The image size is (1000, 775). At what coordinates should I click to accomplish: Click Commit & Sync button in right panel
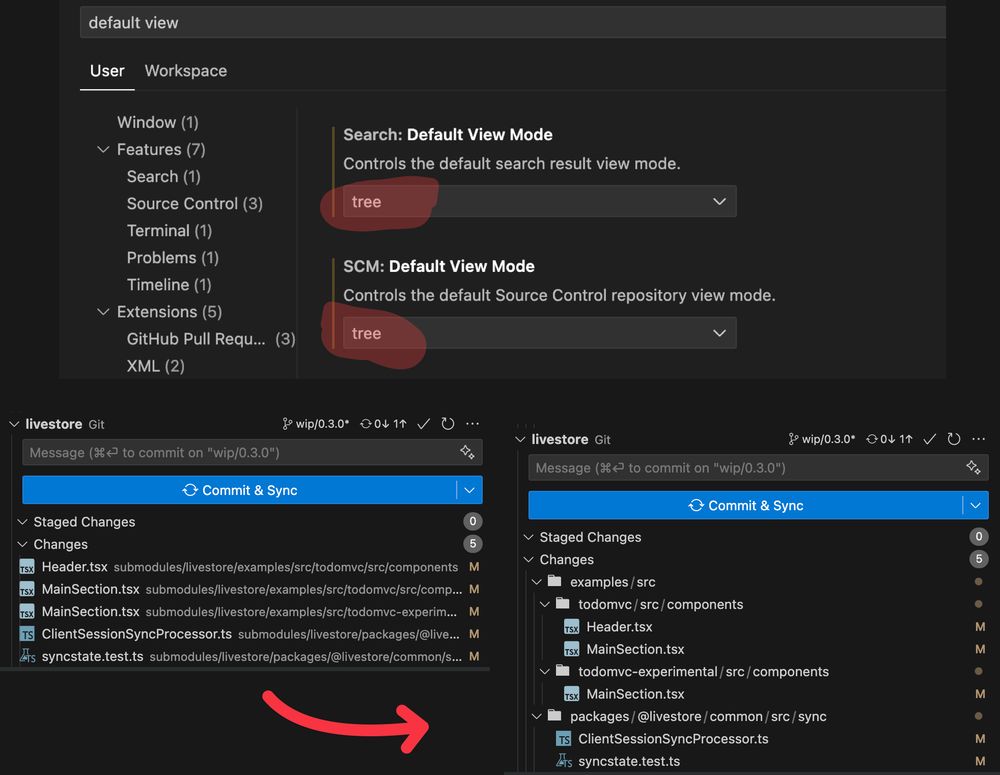pos(745,505)
